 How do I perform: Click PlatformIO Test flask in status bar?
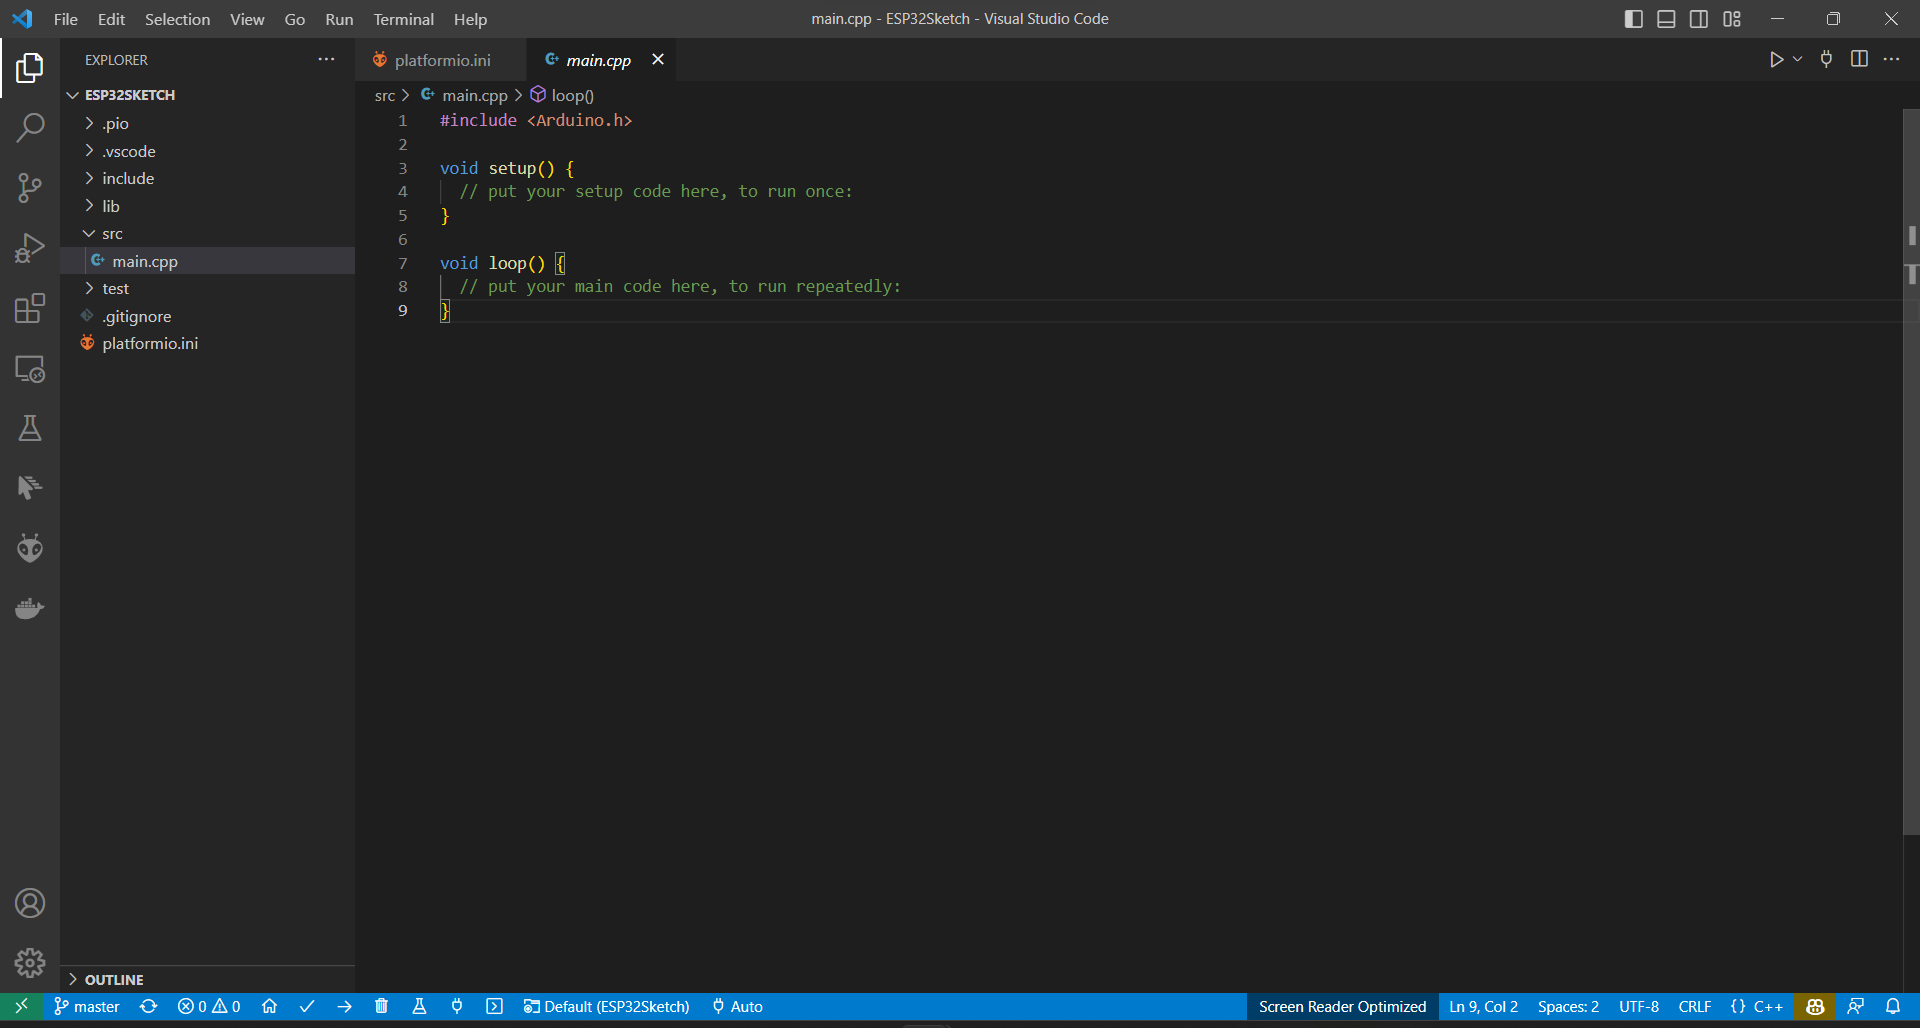point(419,1006)
